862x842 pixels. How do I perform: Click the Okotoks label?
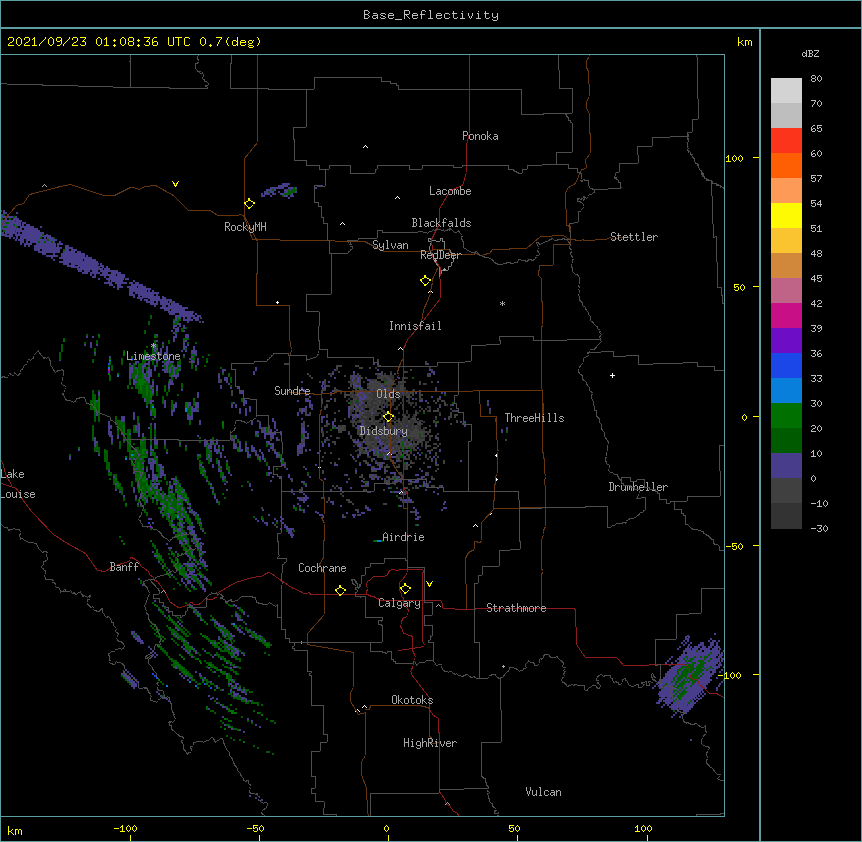pyautogui.click(x=412, y=700)
